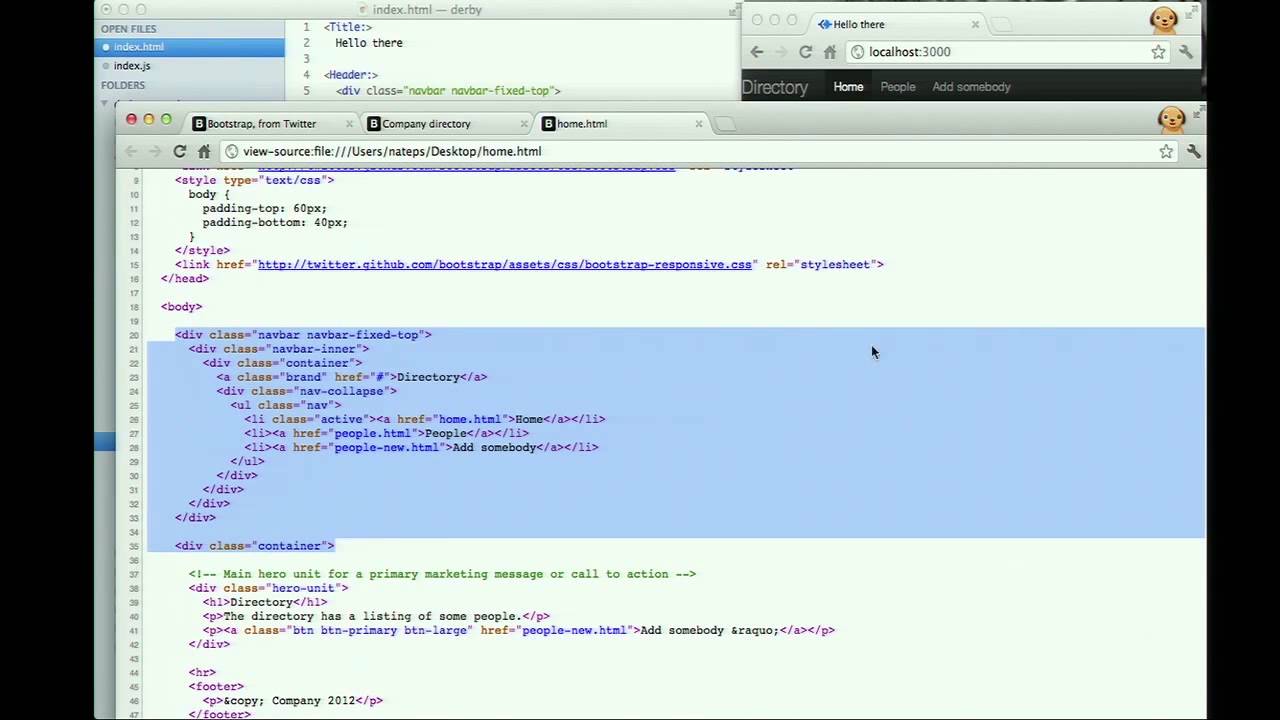Switch to Bootstrap, from Twitter tab
The height and width of the screenshot is (720, 1280).
272,123
